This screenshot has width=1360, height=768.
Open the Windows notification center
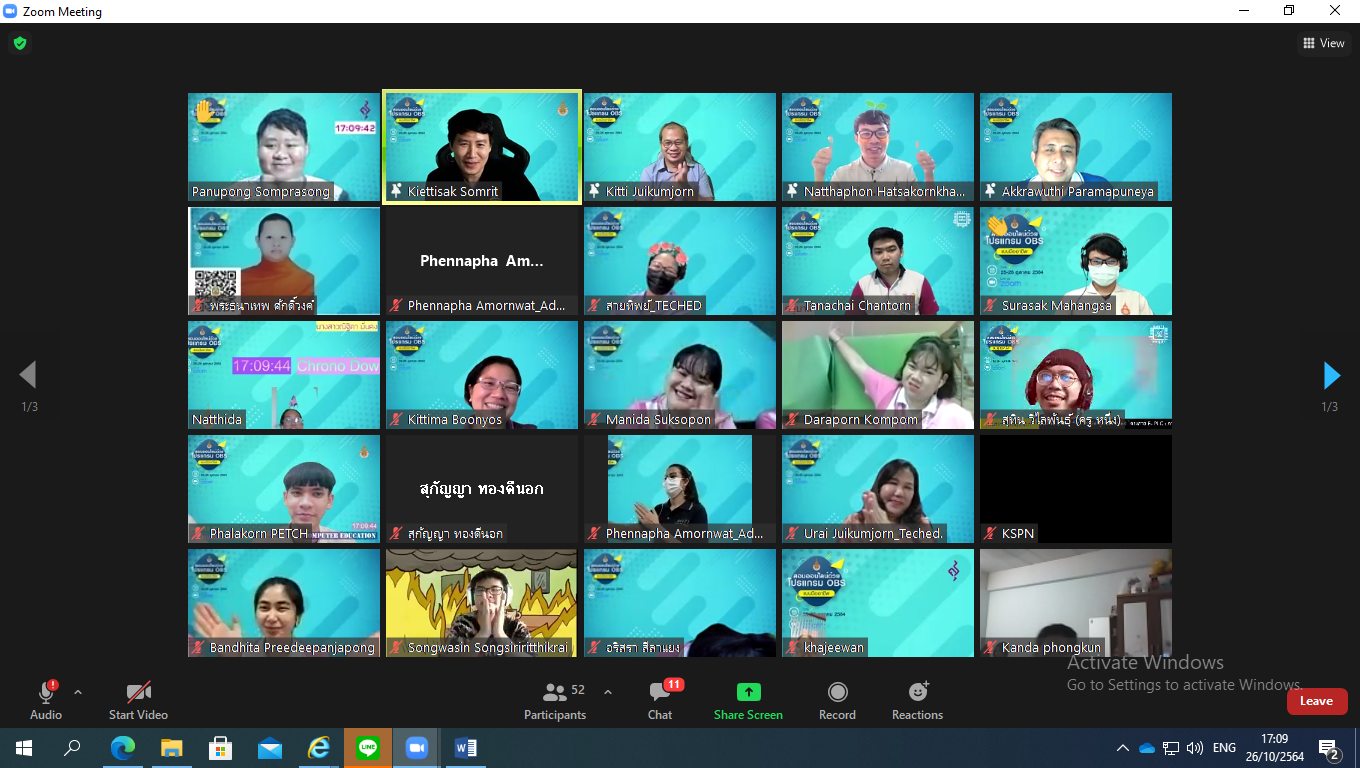click(x=1330, y=748)
